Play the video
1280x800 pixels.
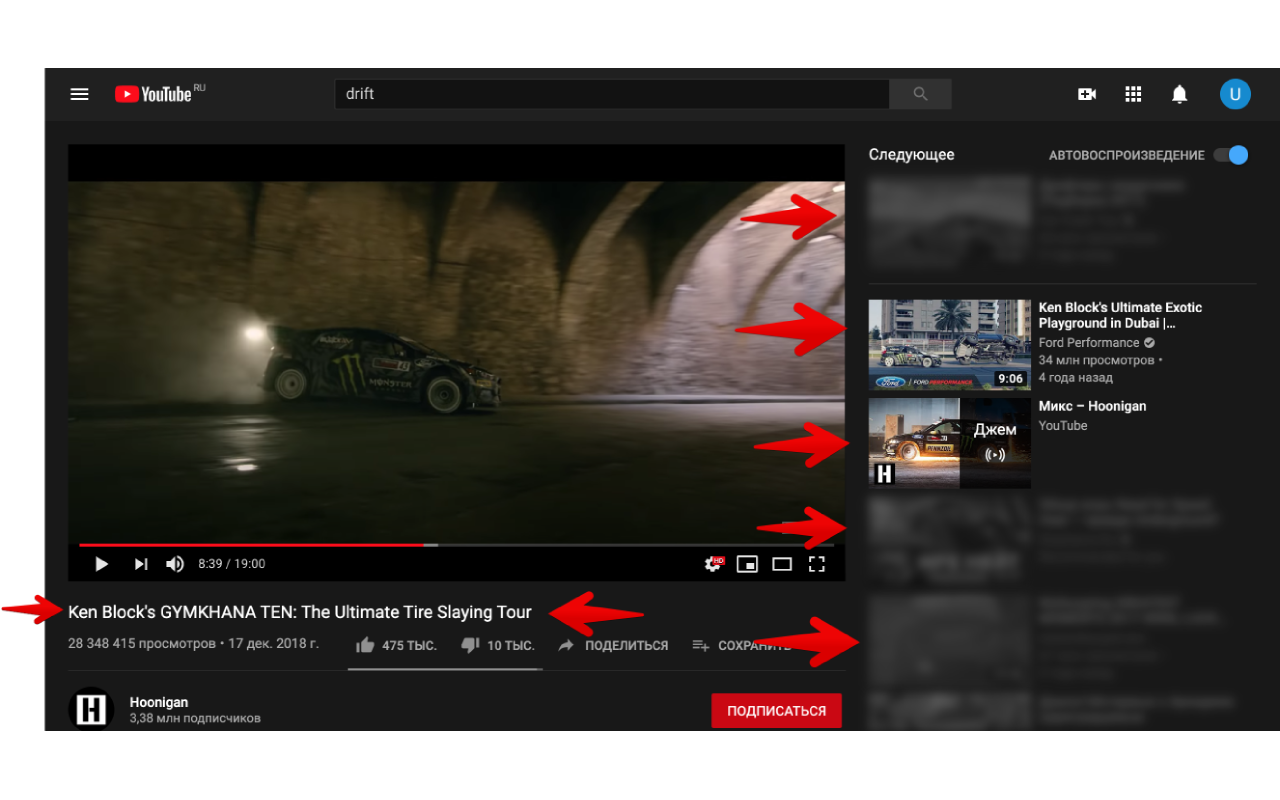tap(101, 564)
